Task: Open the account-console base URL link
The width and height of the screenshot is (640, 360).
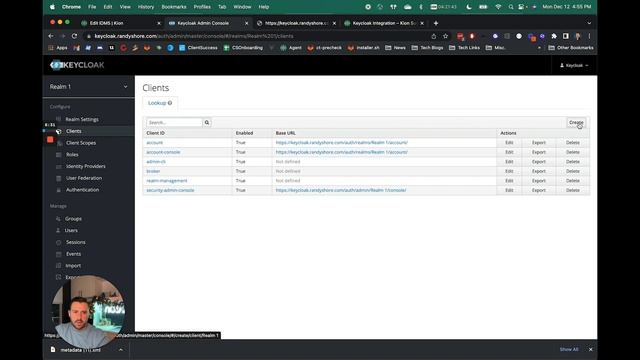Action: click(342, 152)
